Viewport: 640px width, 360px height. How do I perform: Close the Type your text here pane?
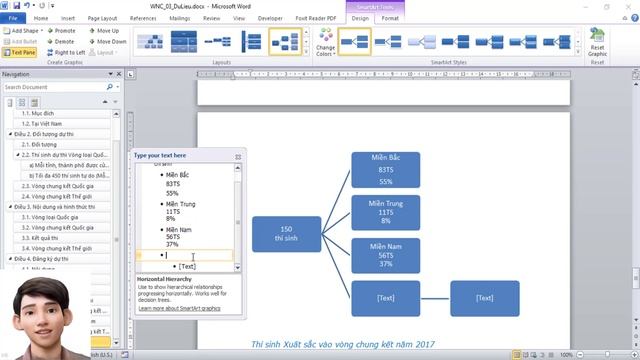point(238,157)
